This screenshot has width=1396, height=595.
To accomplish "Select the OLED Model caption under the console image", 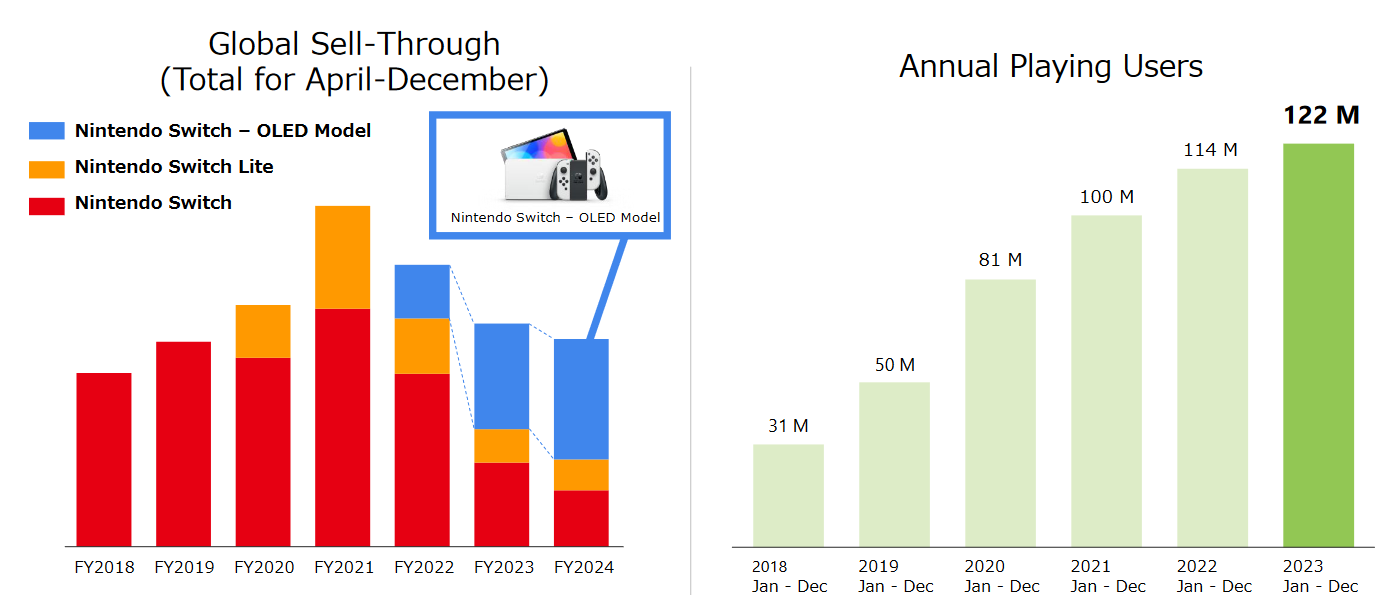I will 555,217.
